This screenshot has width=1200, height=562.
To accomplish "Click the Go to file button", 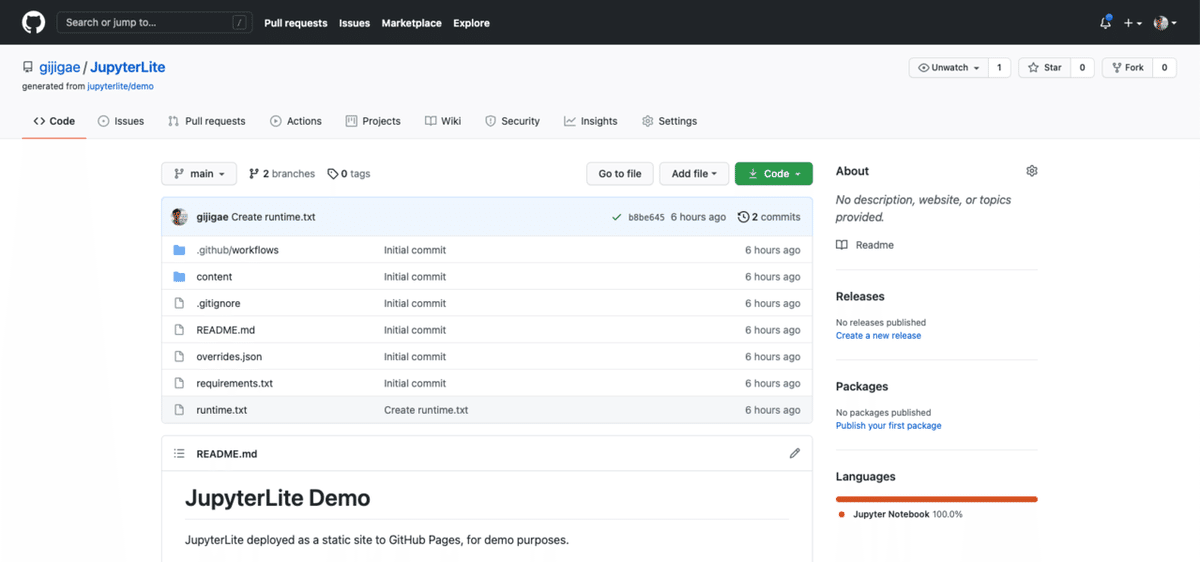I will tap(620, 174).
